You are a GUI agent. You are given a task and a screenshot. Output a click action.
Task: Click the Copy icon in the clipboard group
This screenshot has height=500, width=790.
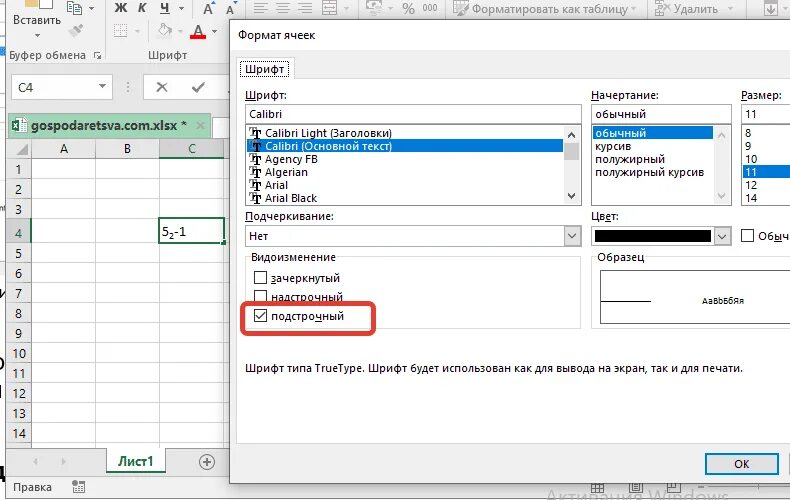[75, 8]
